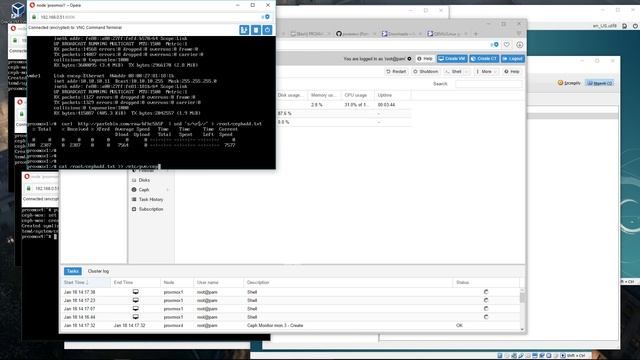Click running monitor icon for 14:17:38 task
The height and width of the screenshot is (360, 640).
pos(136,292)
